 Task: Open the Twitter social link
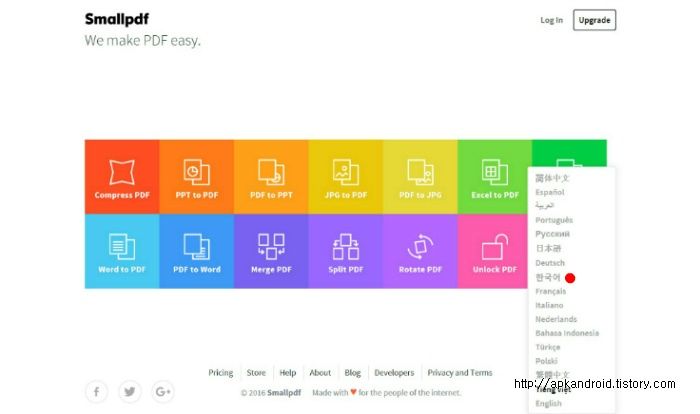[x=130, y=392]
